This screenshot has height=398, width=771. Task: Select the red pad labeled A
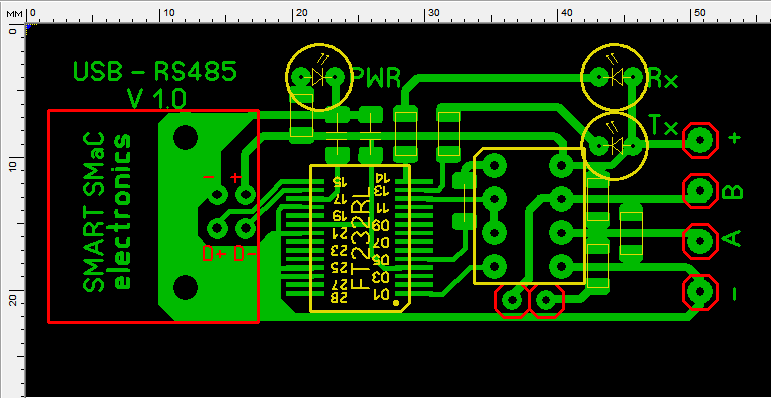(700, 241)
